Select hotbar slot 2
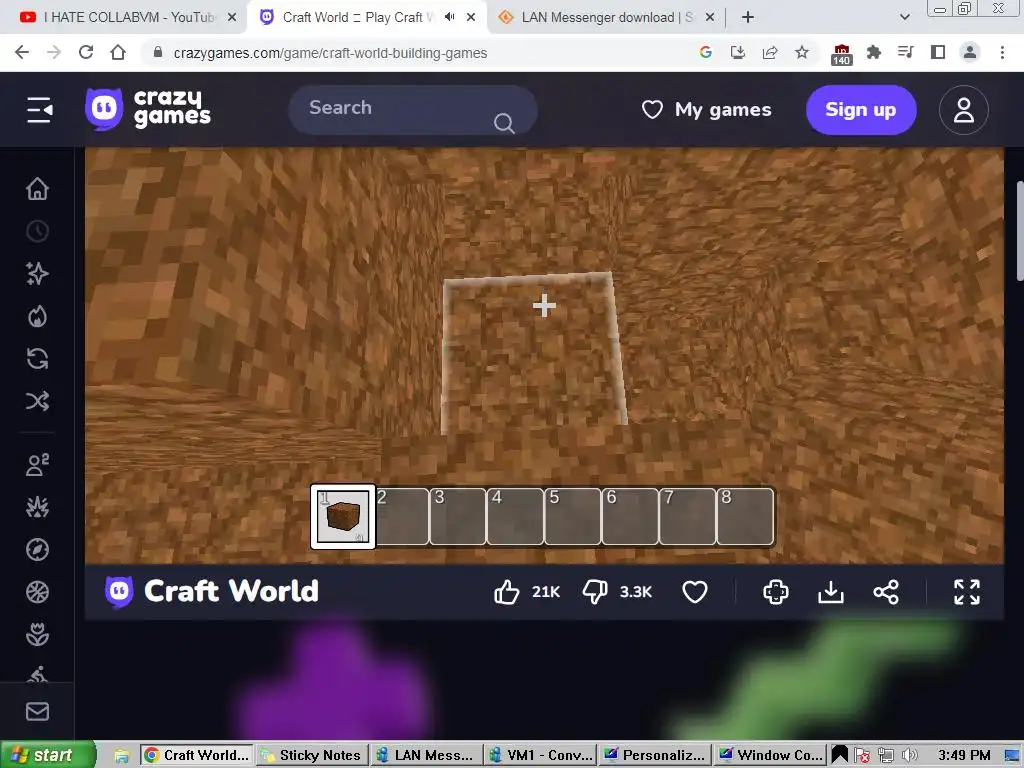 (x=402, y=517)
